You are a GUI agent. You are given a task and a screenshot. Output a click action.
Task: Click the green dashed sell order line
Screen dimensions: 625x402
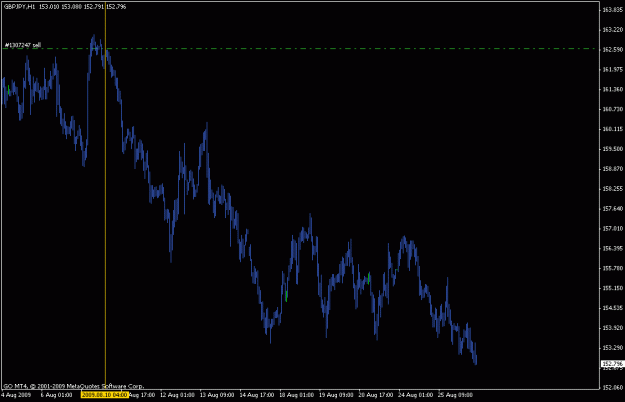[300, 49]
